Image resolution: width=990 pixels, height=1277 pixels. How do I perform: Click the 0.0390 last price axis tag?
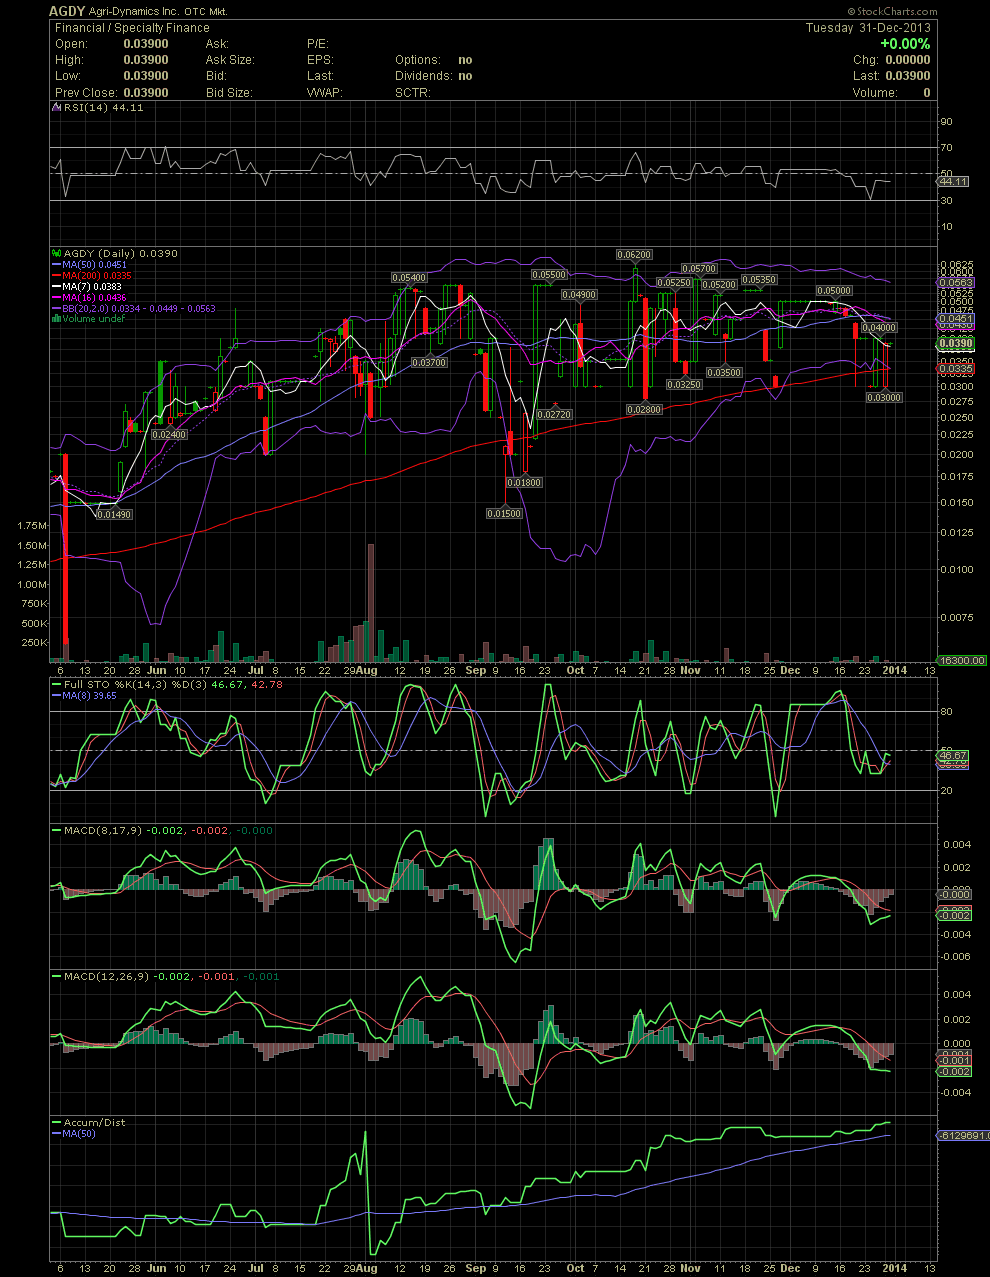[955, 343]
